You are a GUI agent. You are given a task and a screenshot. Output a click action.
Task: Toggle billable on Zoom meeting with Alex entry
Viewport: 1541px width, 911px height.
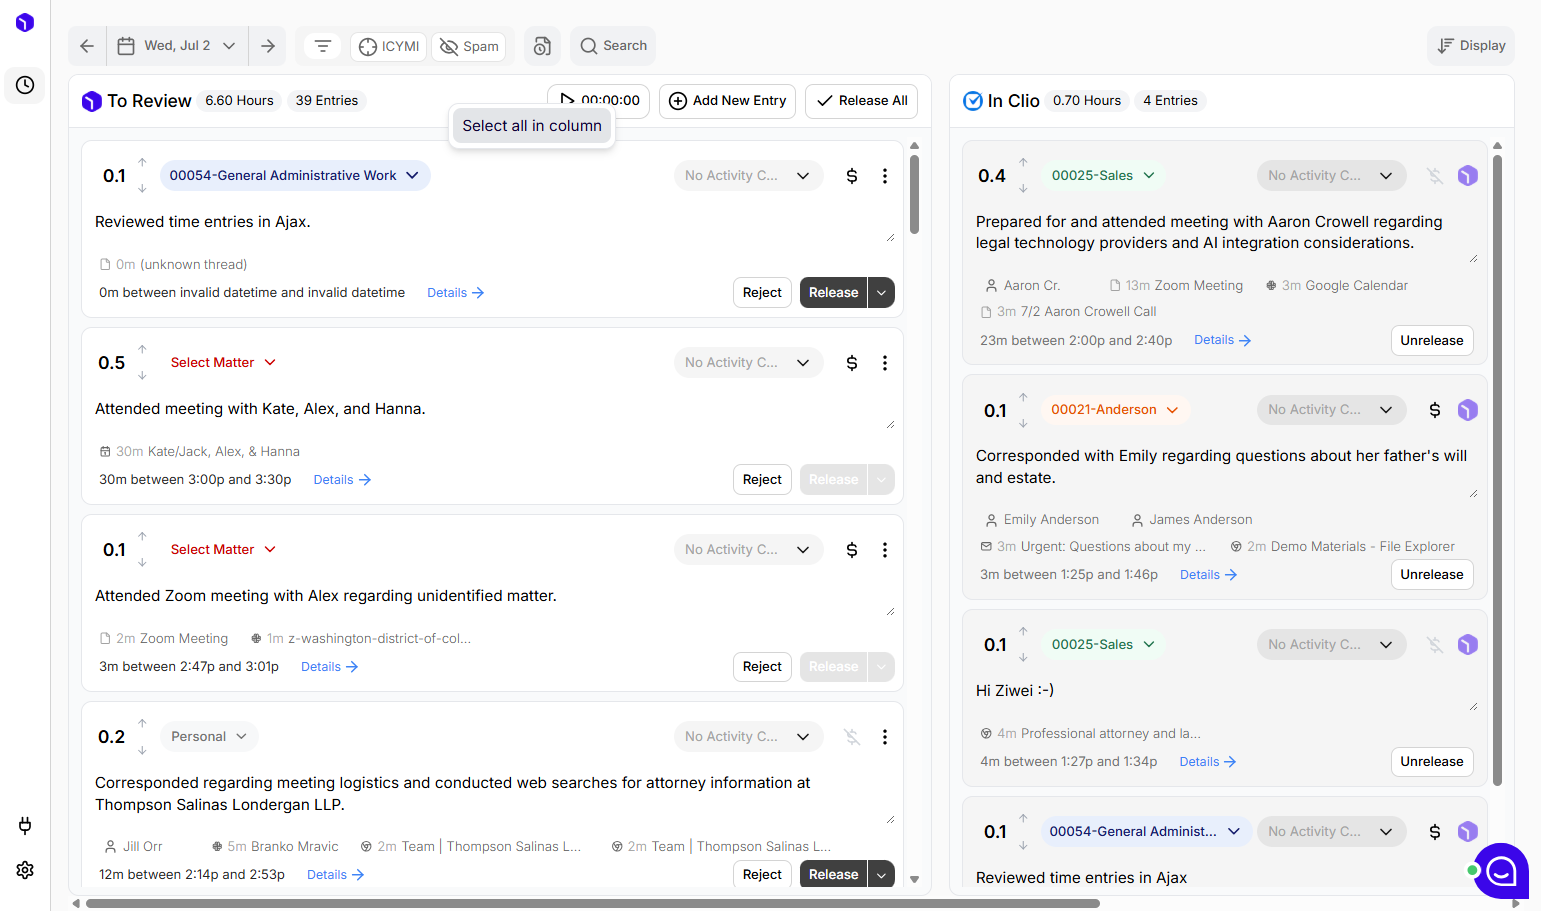pyautogui.click(x=852, y=550)
